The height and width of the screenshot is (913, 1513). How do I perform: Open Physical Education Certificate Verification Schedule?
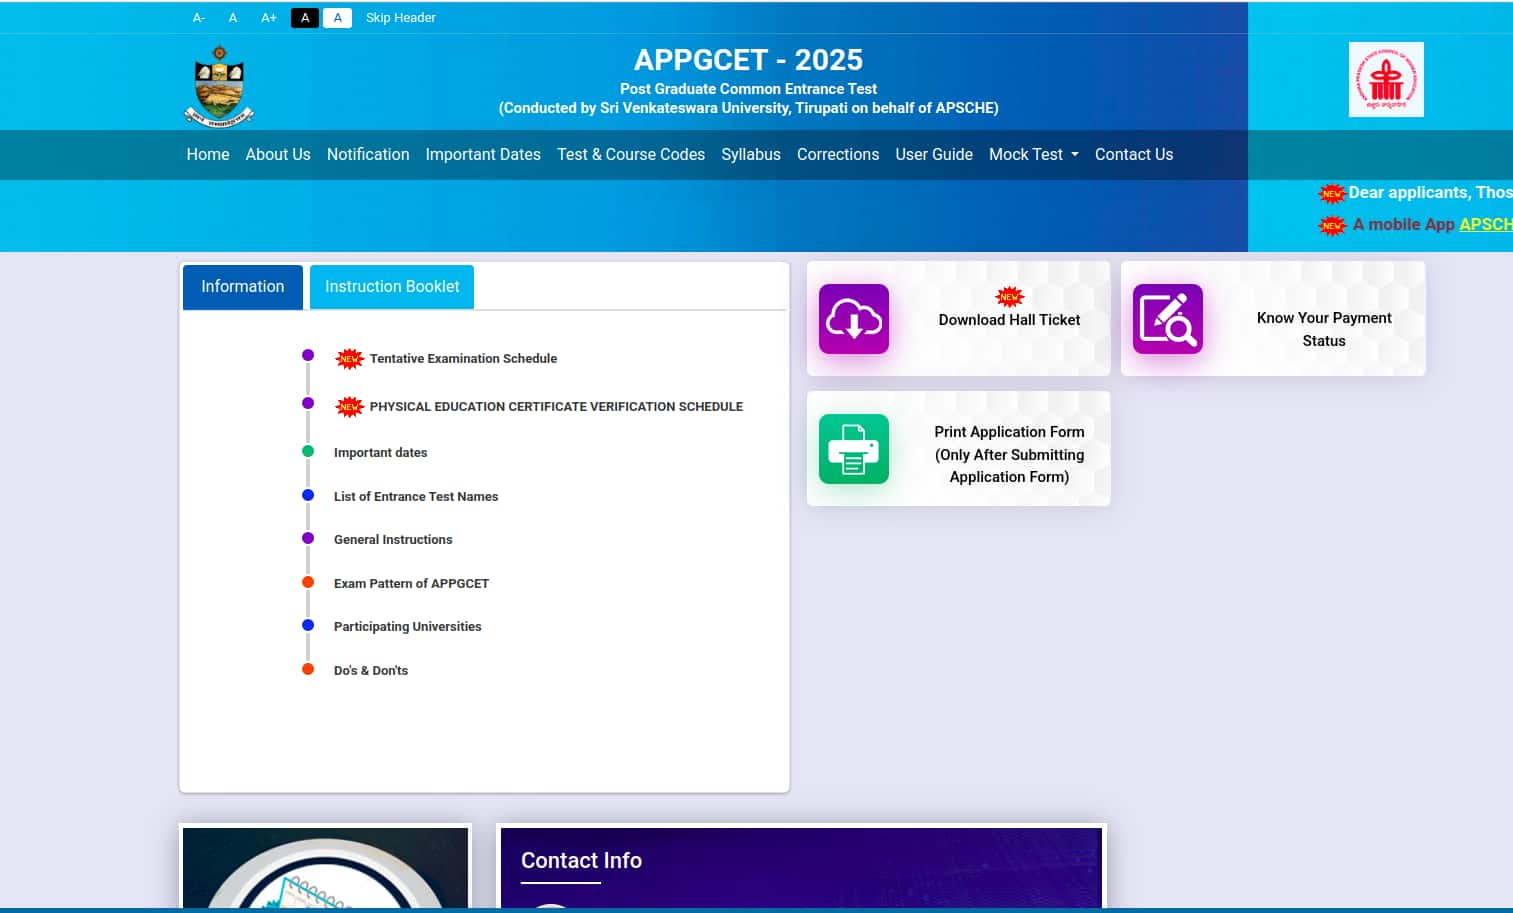coord(556,406)
